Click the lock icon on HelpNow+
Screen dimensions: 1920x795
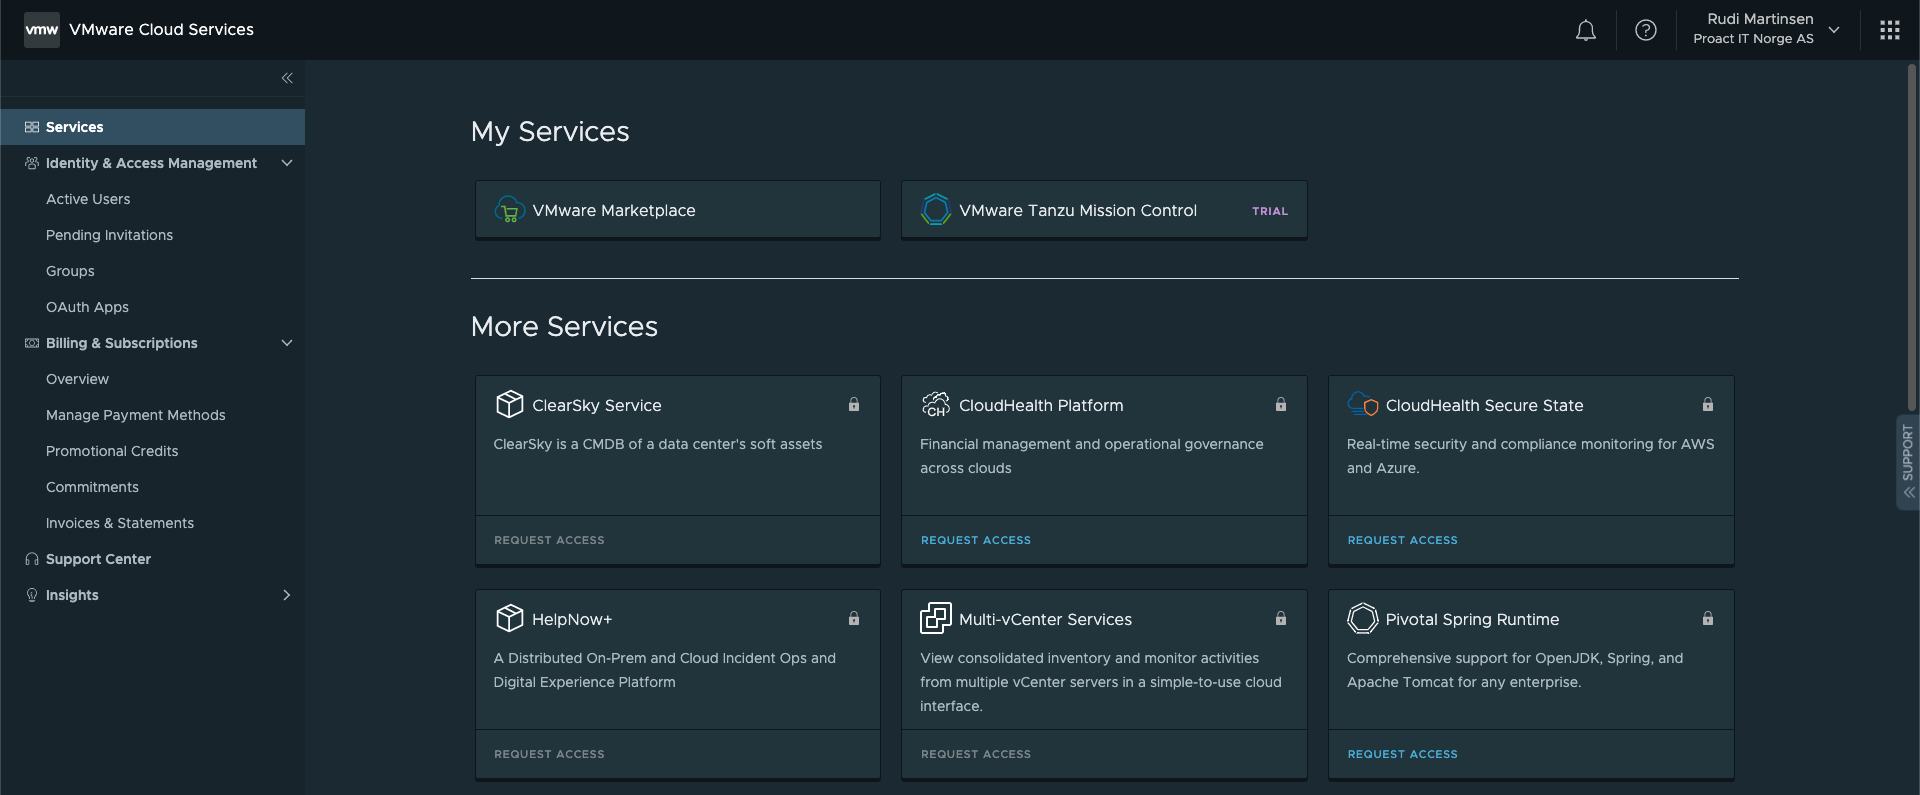click(854, 618)
